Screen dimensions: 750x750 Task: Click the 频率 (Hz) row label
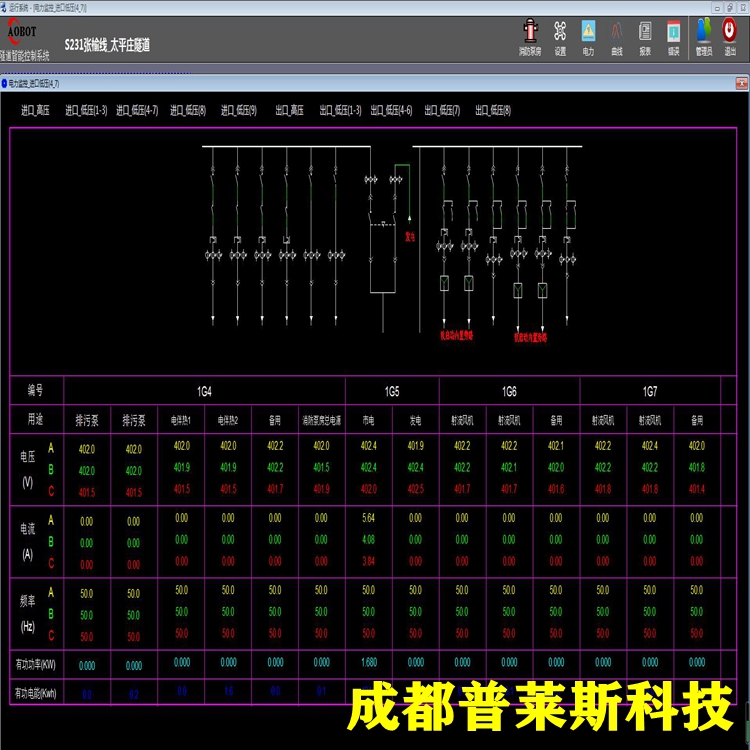[x=28, y=614]
